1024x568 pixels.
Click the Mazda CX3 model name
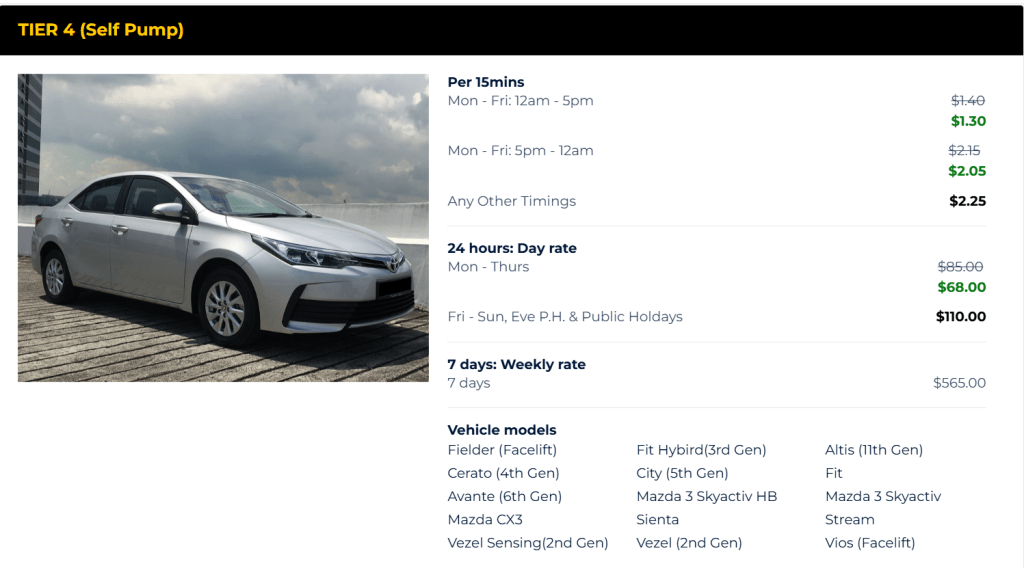coord(485,519)
